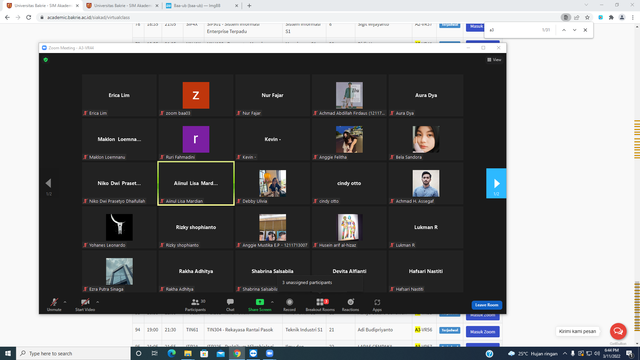The width and height of the screenshot is (640, 360).
Task: Open share options arrow beside Share Screen
Action: pos(272,302)
